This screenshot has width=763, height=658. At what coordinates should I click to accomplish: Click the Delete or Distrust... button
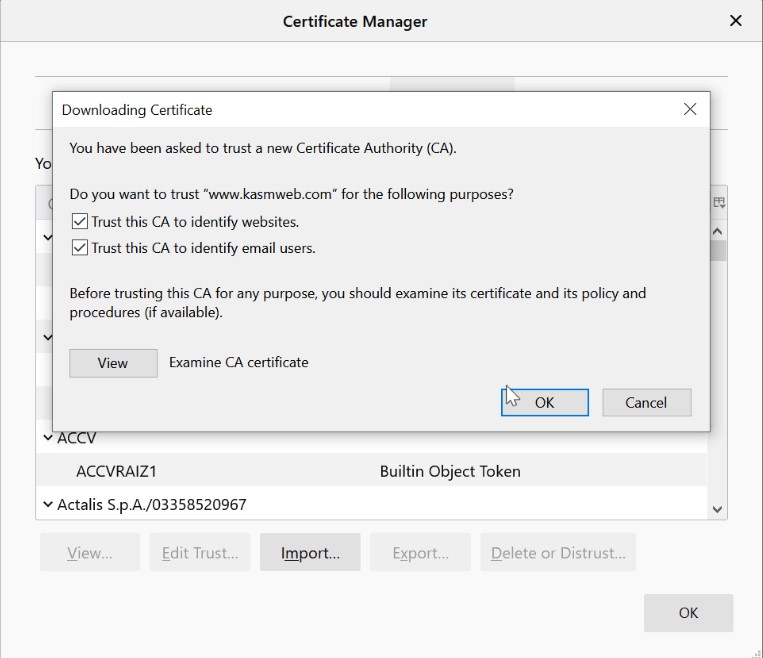pos(558,553)
